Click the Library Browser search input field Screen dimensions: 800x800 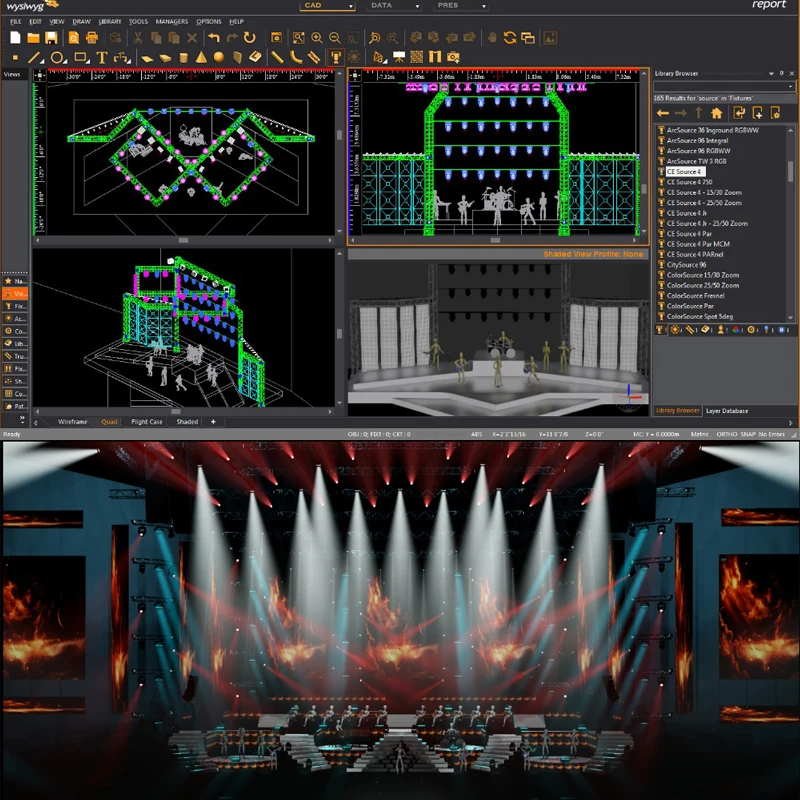tap(720, 87)
